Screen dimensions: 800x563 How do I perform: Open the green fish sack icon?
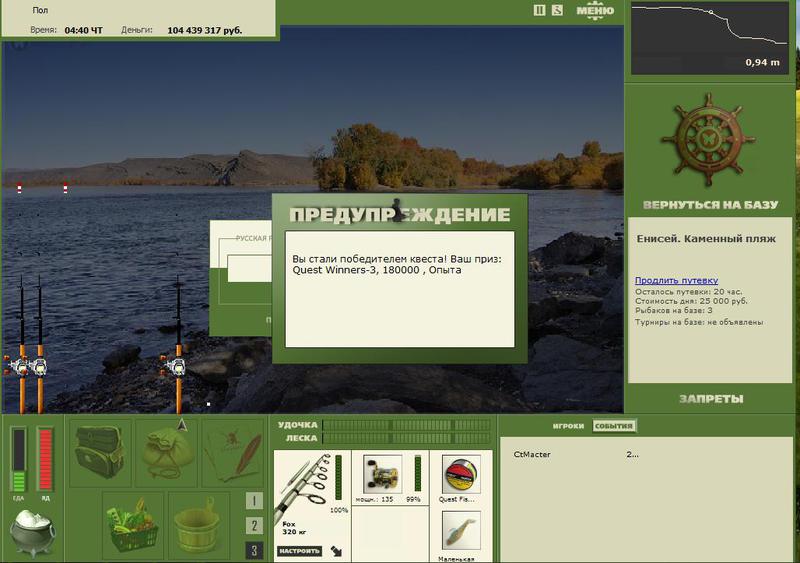pyautogui.click(x=166, y=452)
